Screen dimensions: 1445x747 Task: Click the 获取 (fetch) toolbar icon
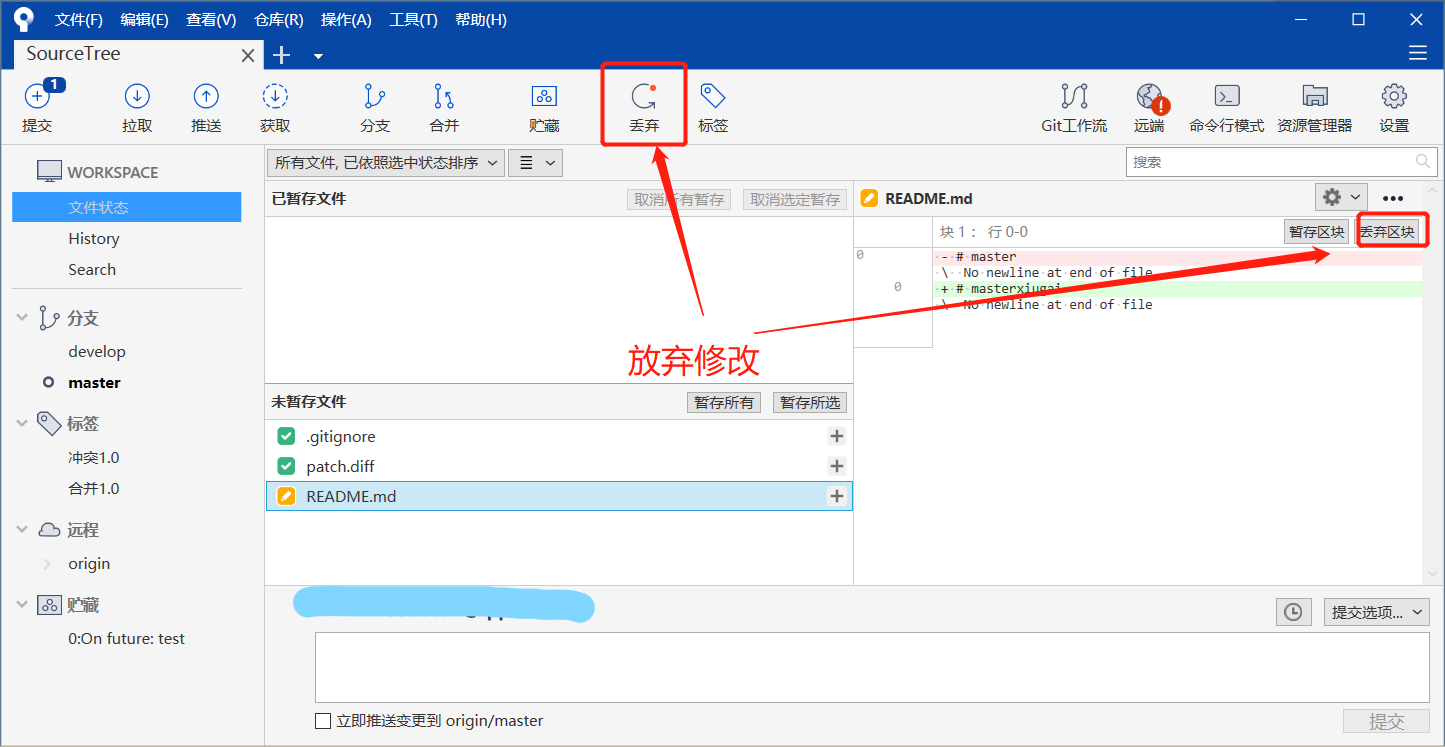point(275,107)
